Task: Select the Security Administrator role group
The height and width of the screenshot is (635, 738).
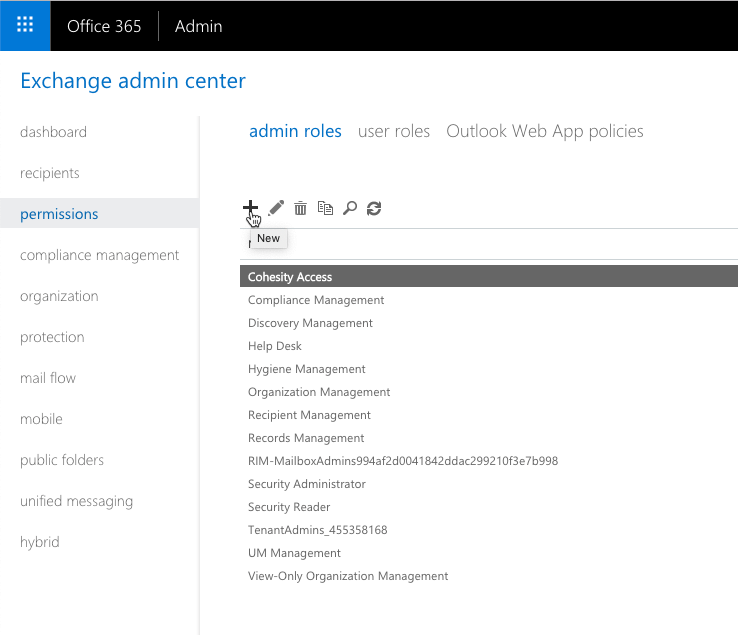Action: coord(307,484)
